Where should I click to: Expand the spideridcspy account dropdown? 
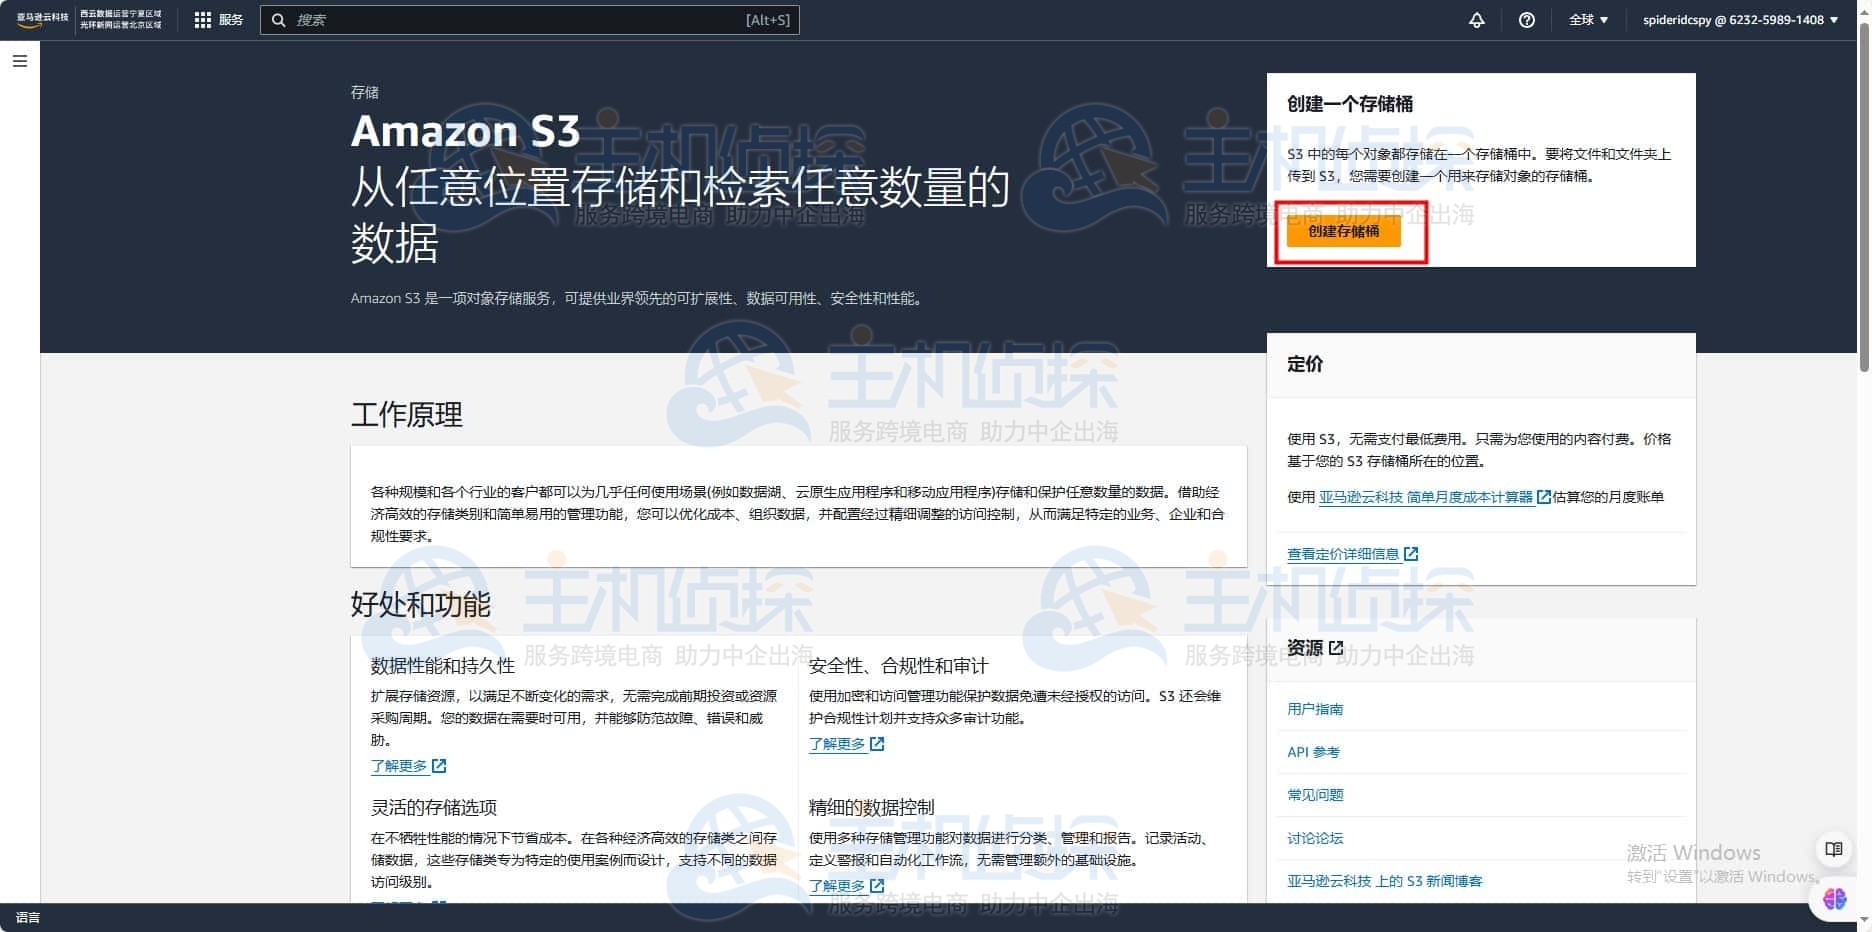1740,19
